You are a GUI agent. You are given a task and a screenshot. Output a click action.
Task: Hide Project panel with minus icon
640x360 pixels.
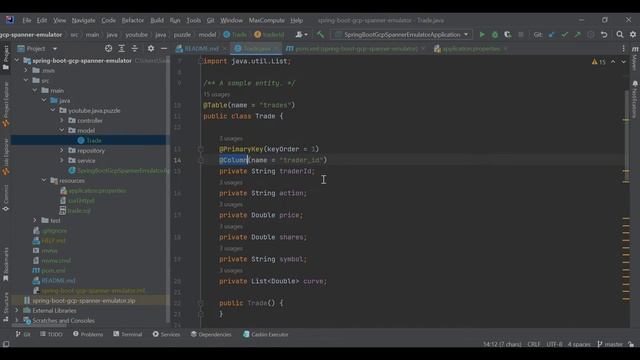pos(164,49)
